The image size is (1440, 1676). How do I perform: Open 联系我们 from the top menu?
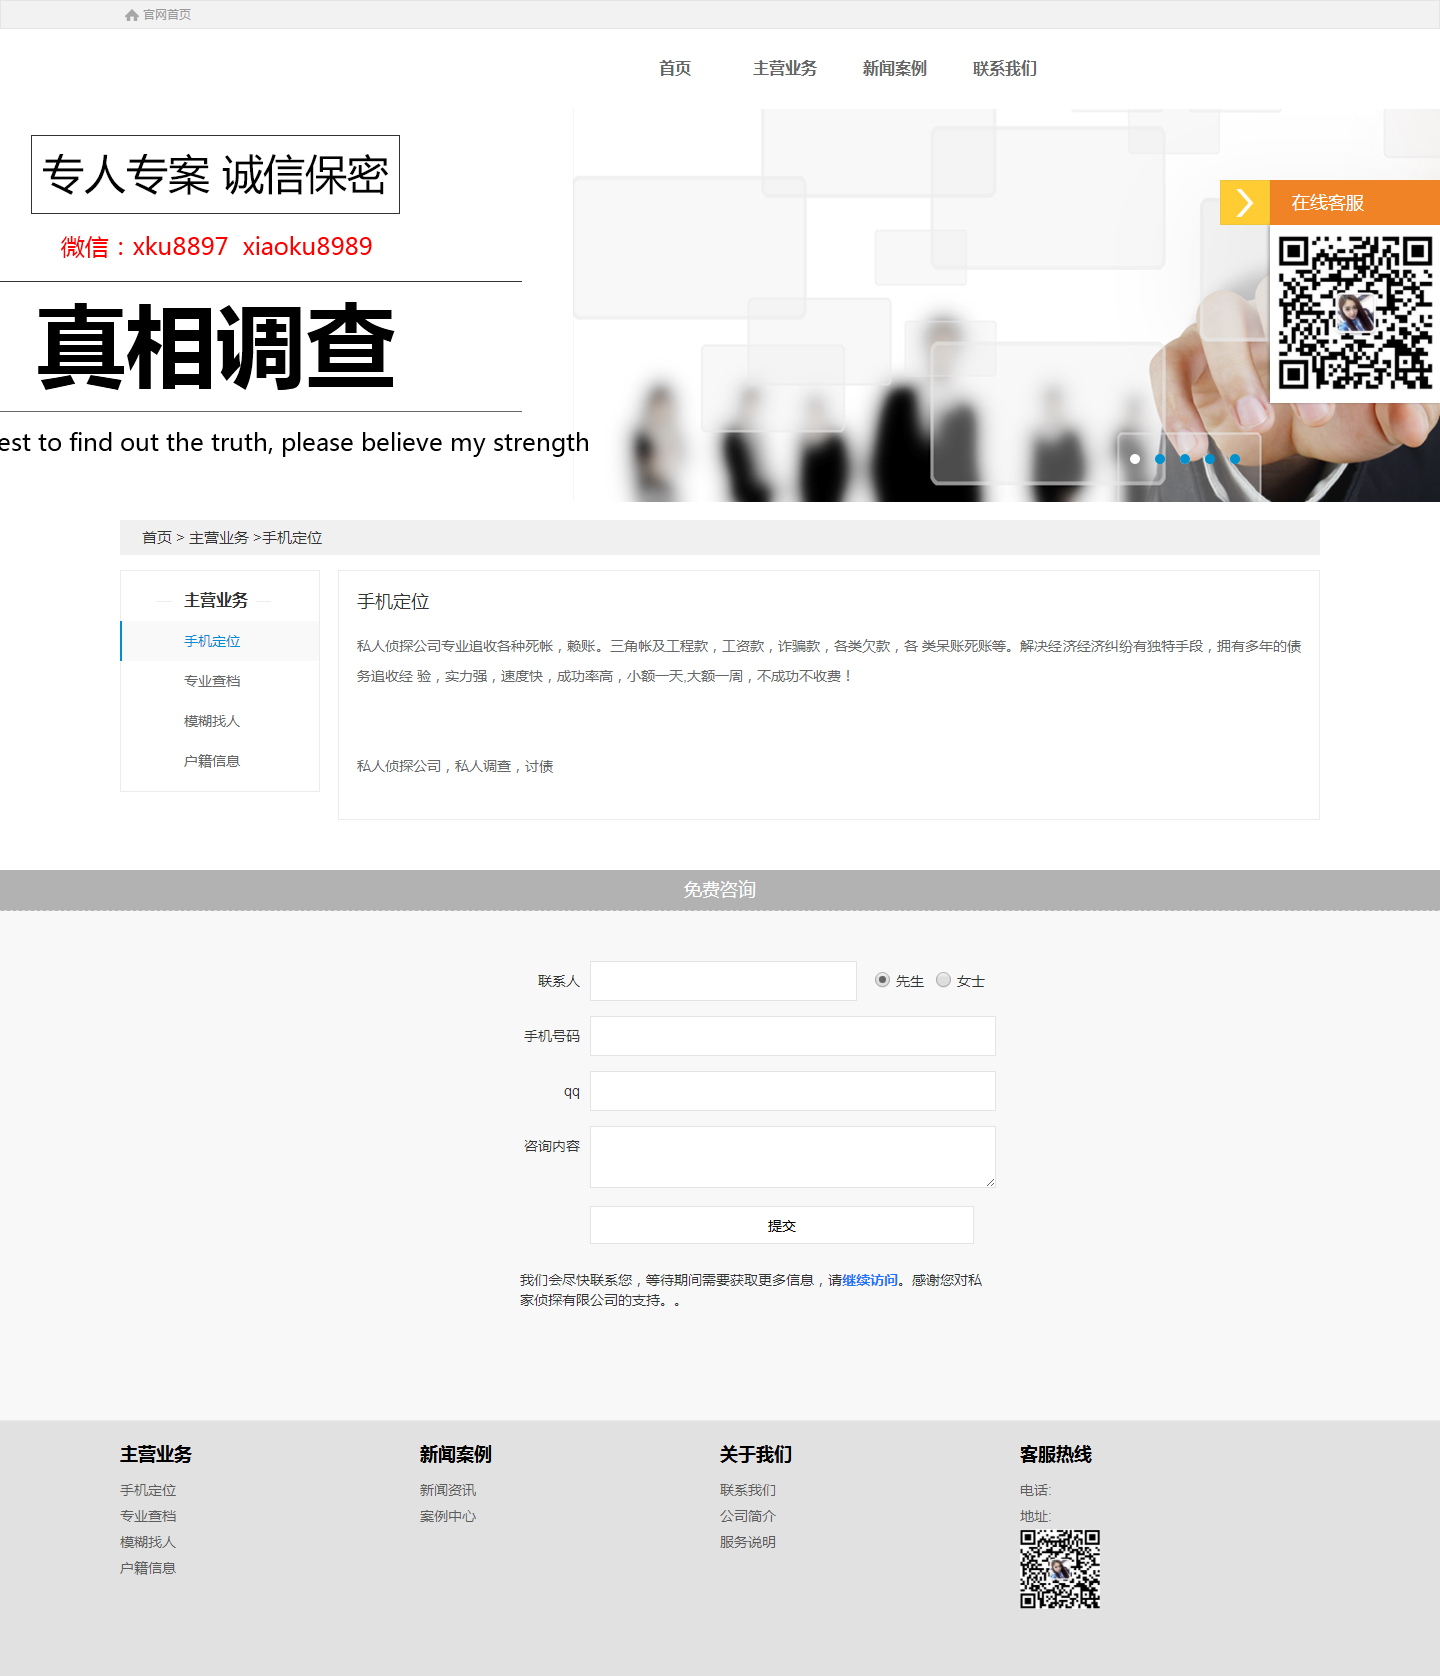click(1004, 69)
